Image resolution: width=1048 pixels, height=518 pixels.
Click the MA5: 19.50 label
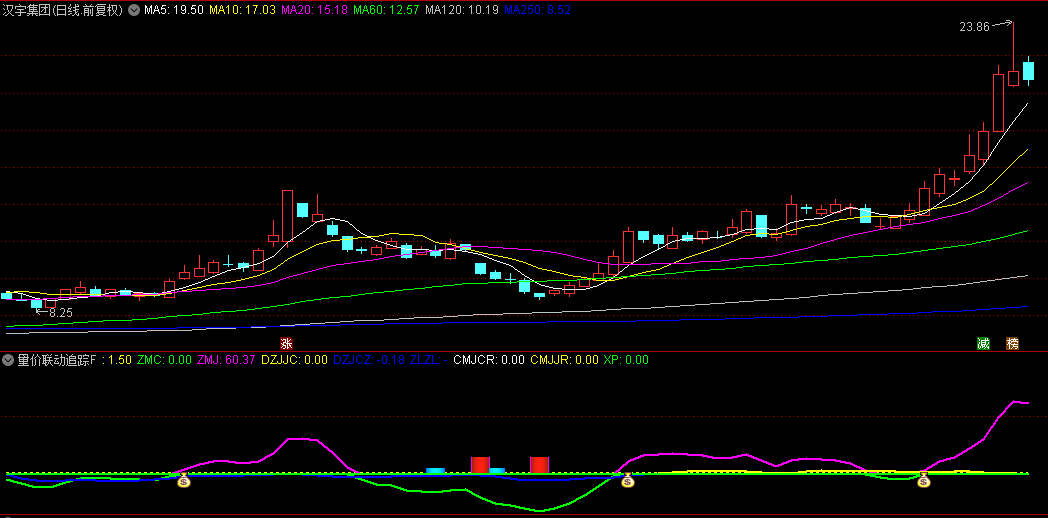(174, 10)
